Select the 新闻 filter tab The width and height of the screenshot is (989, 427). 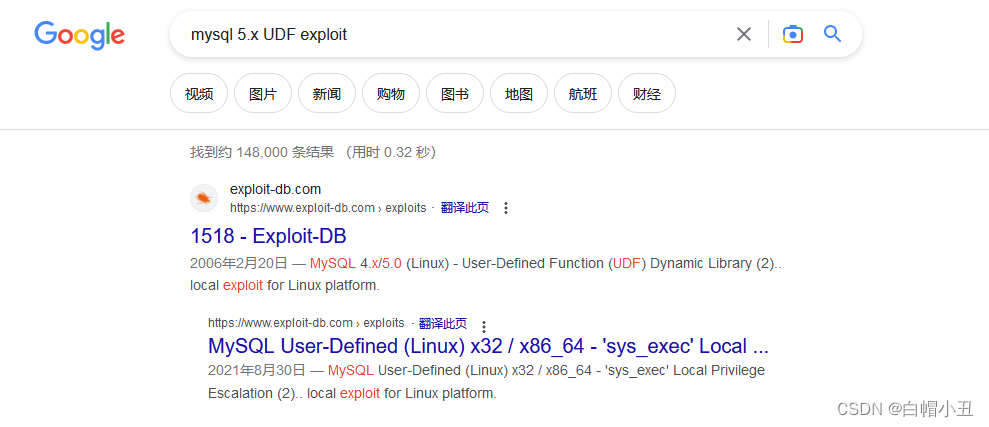pyautogui.click(x=327, y=93)
